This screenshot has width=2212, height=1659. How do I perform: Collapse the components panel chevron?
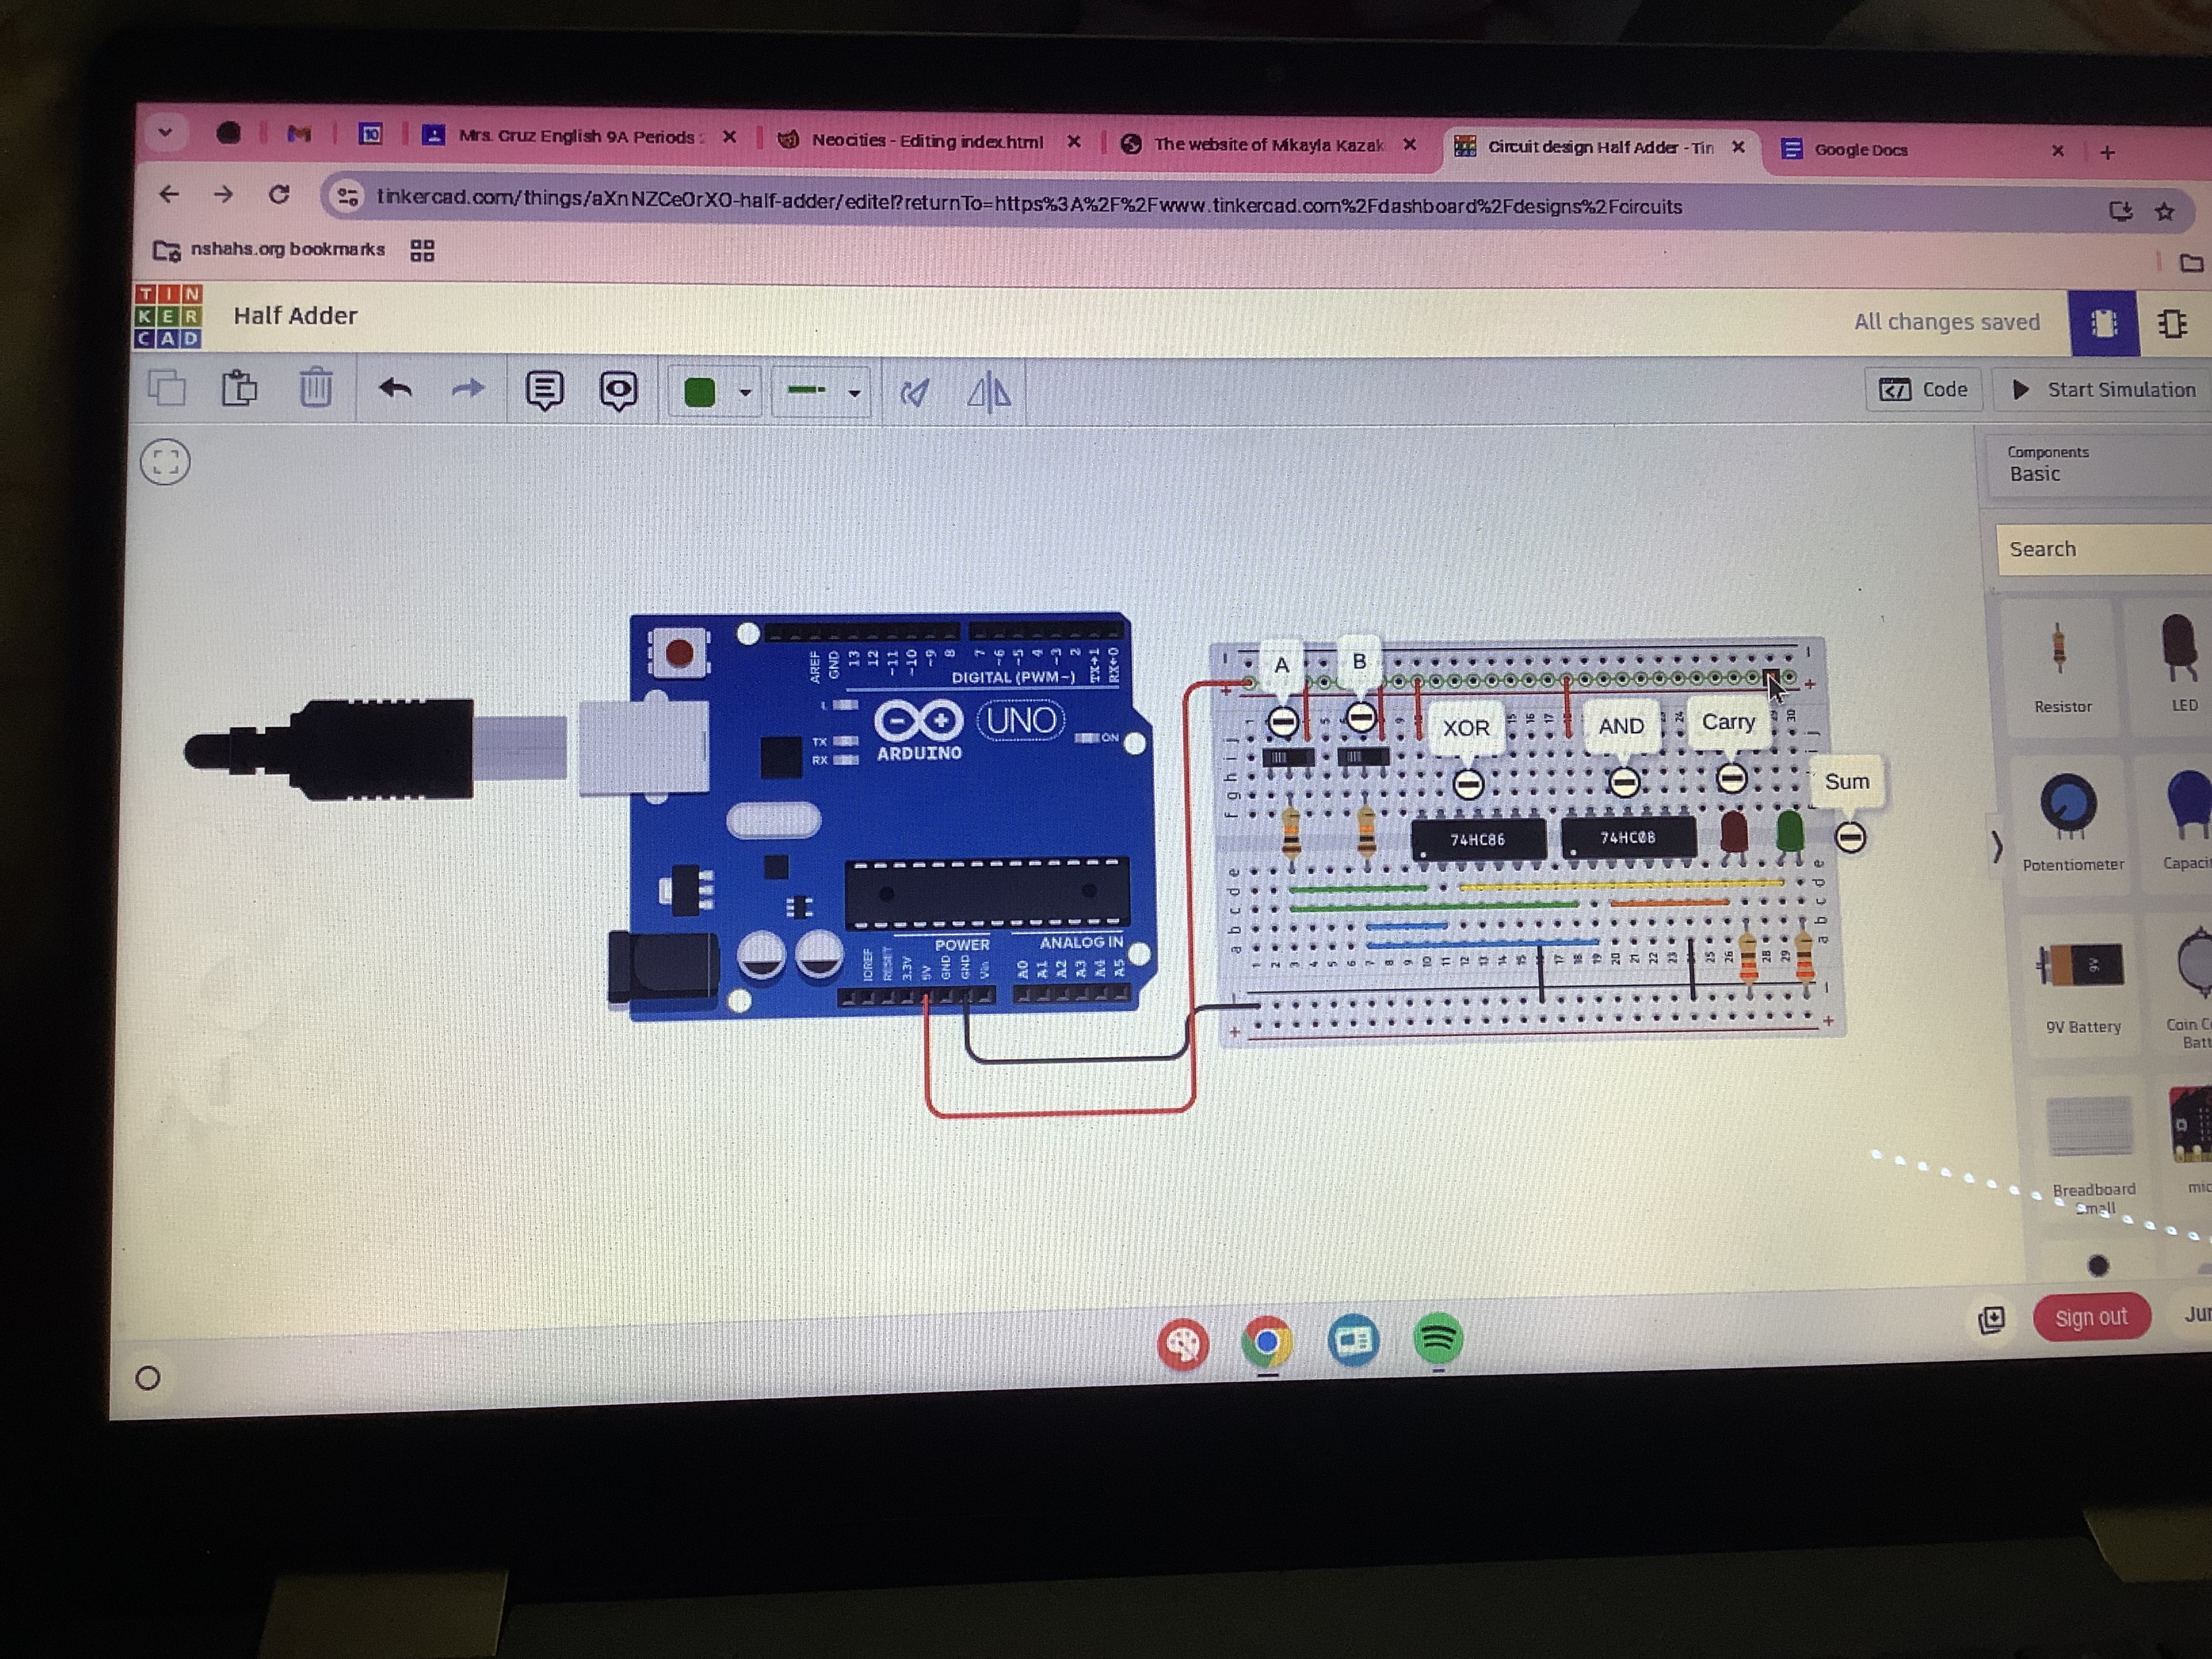(x=1996, y=847)
